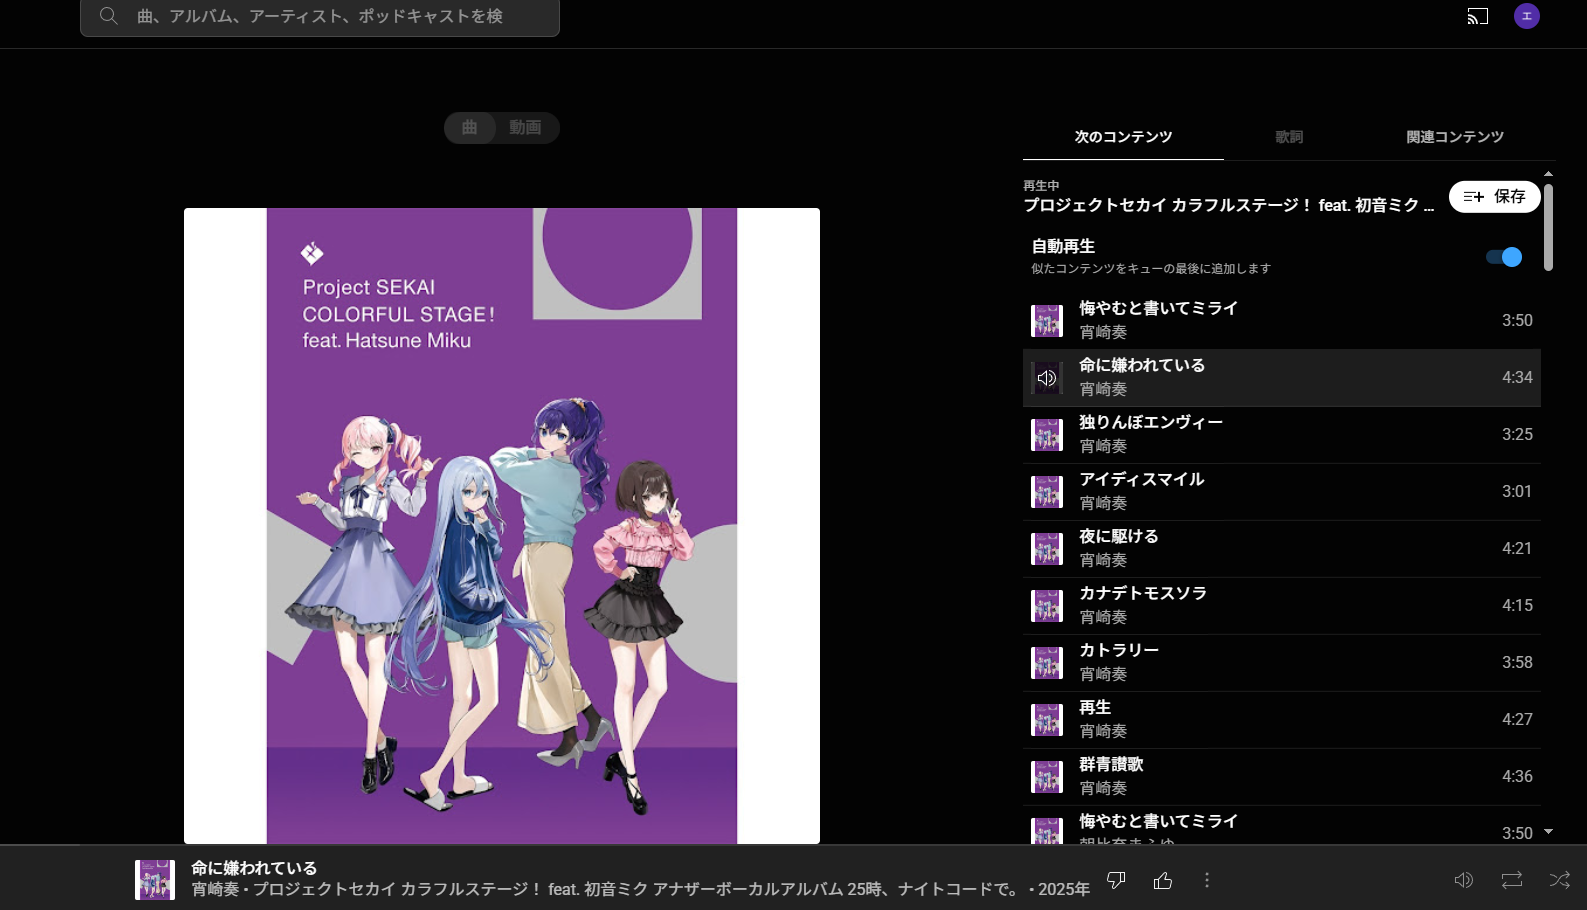Click thumbnail beside カナデトモスソラ
This screenshot has width=1587, height=910.
click(x=1047, y=606)
